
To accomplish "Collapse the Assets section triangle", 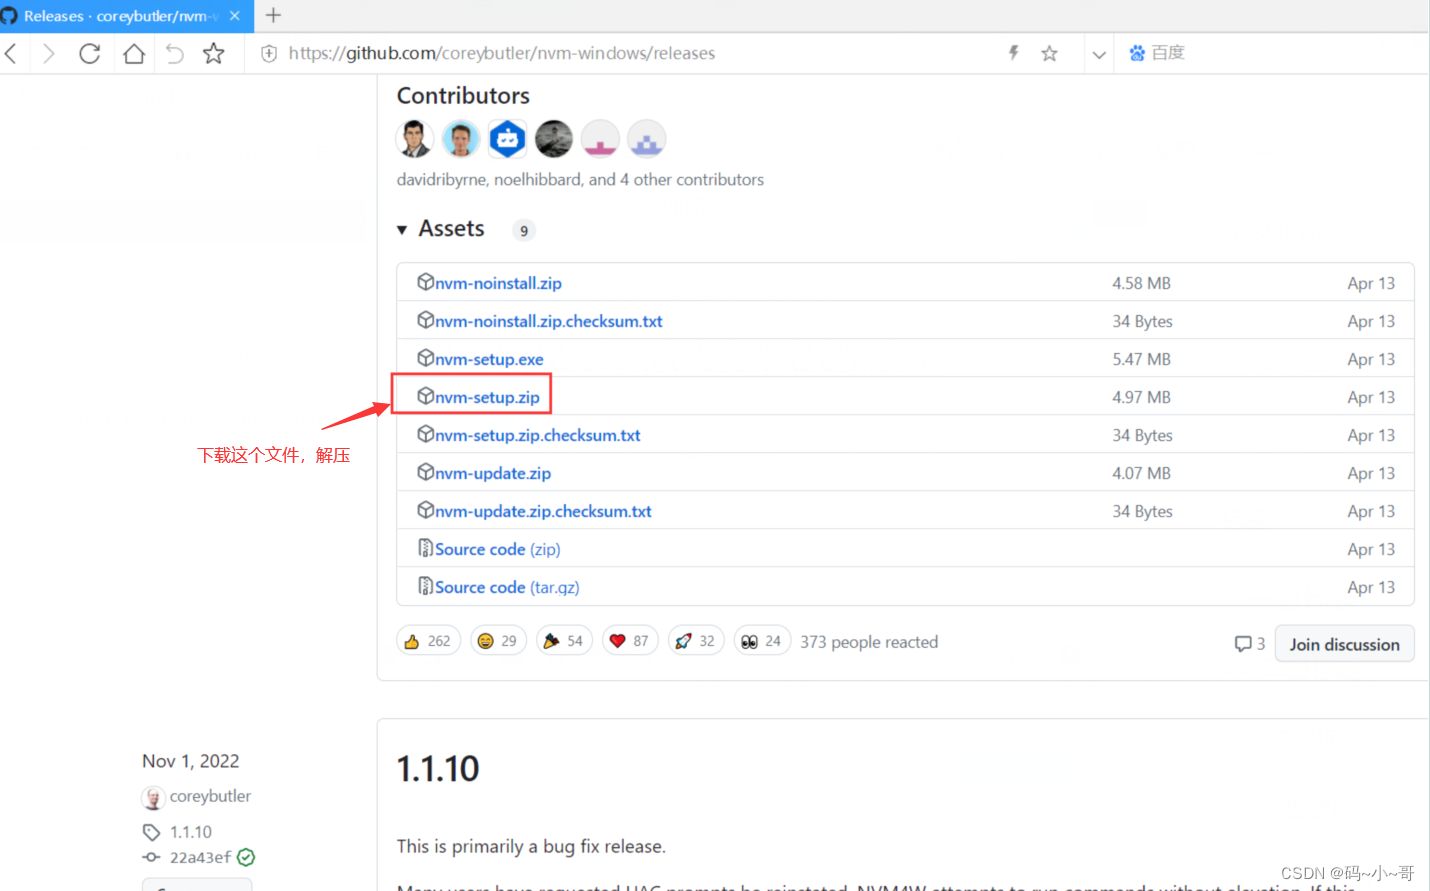I will tap(402, 230).
